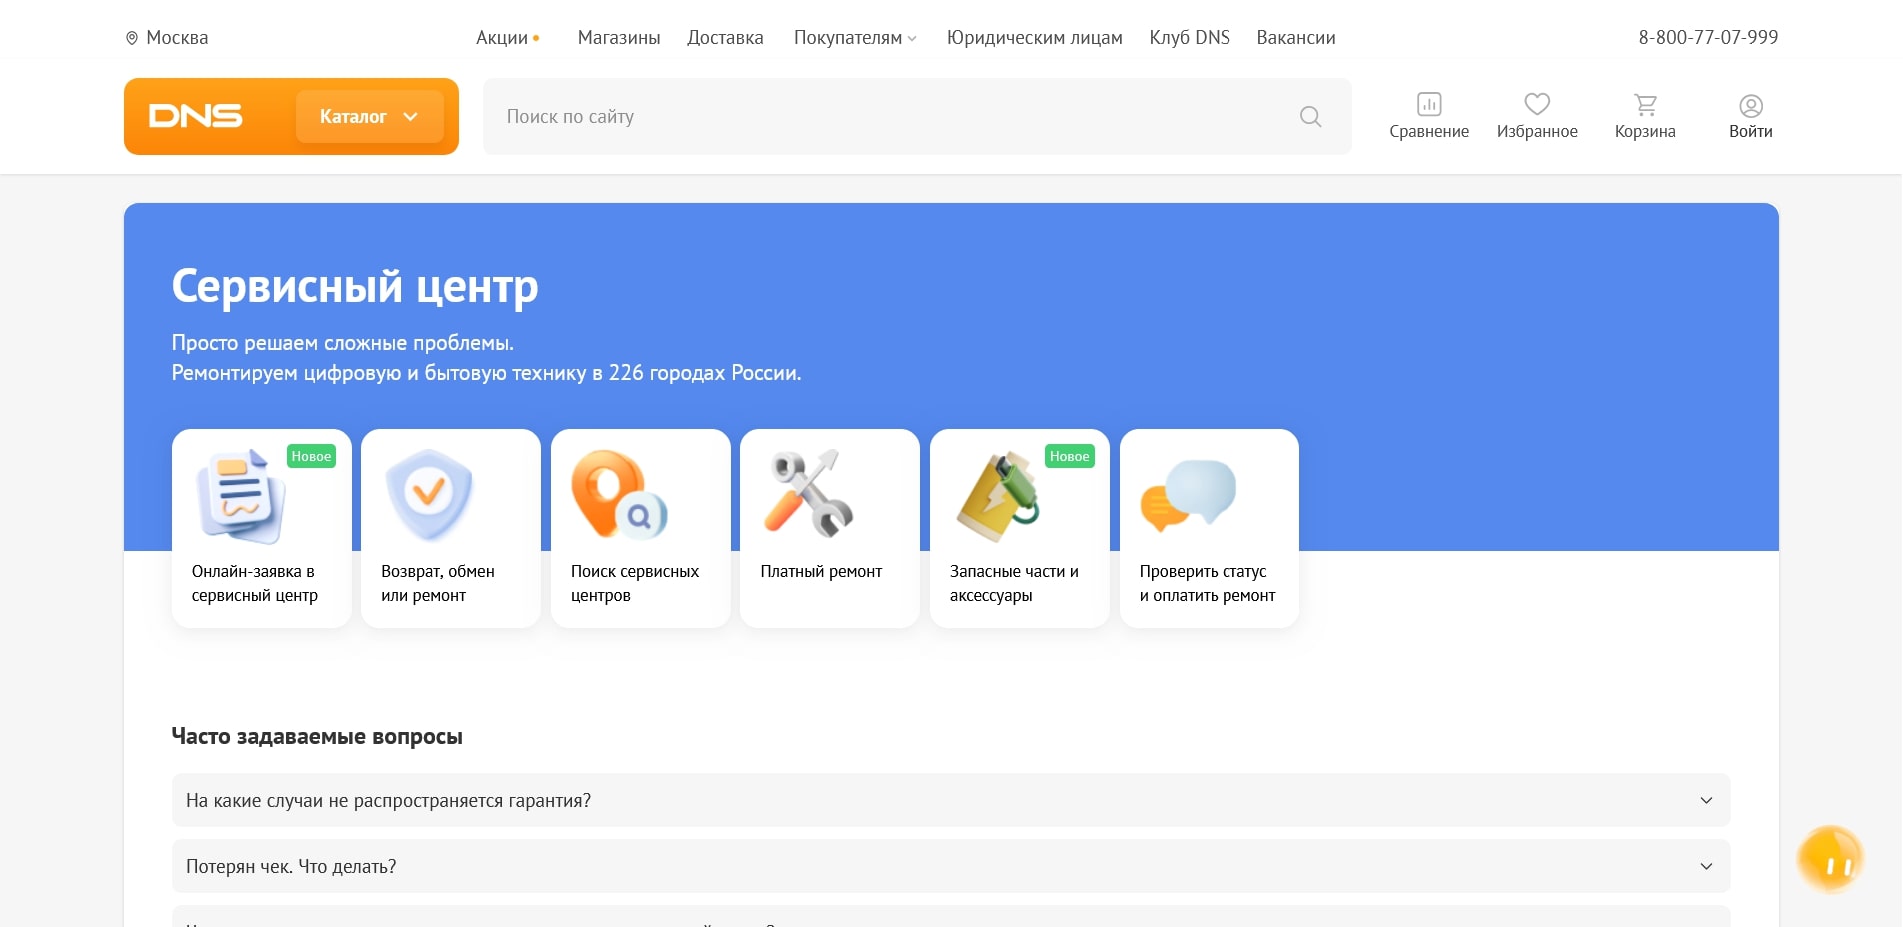Click the search magnifier icon

(1310, 117)
